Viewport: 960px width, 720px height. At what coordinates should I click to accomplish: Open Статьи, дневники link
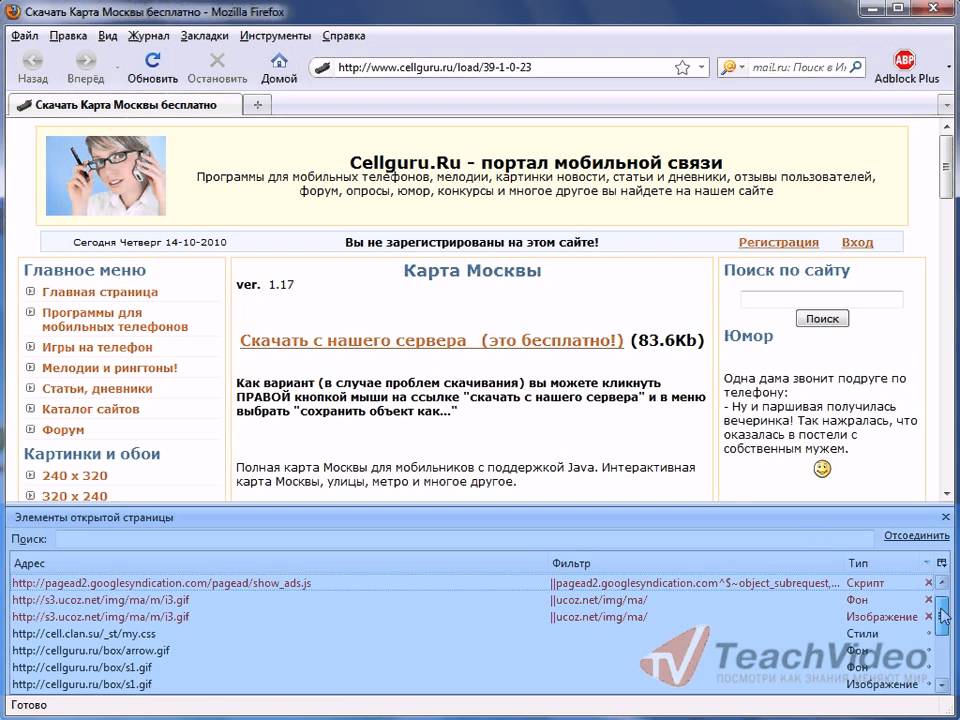[97, 389]
